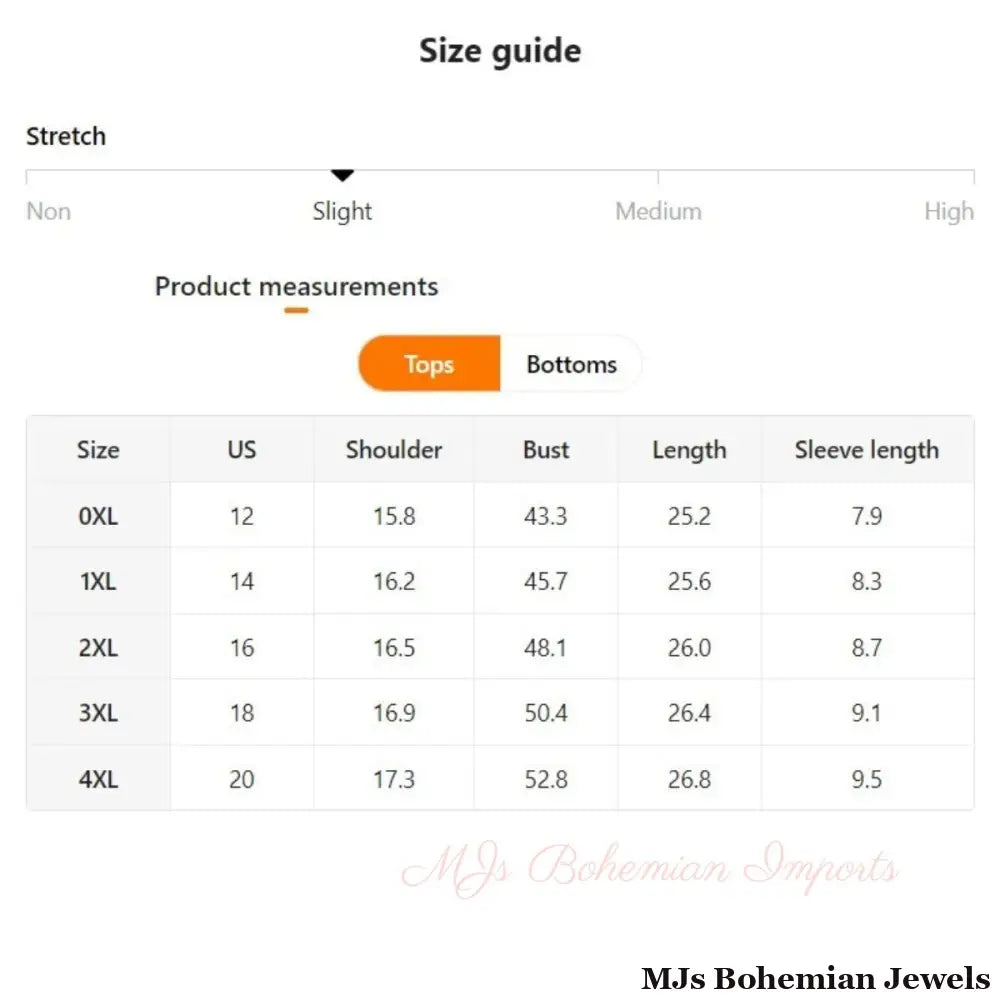Click the Bust column header
The image size is (1000, 1000).
(x=546, y=450)
